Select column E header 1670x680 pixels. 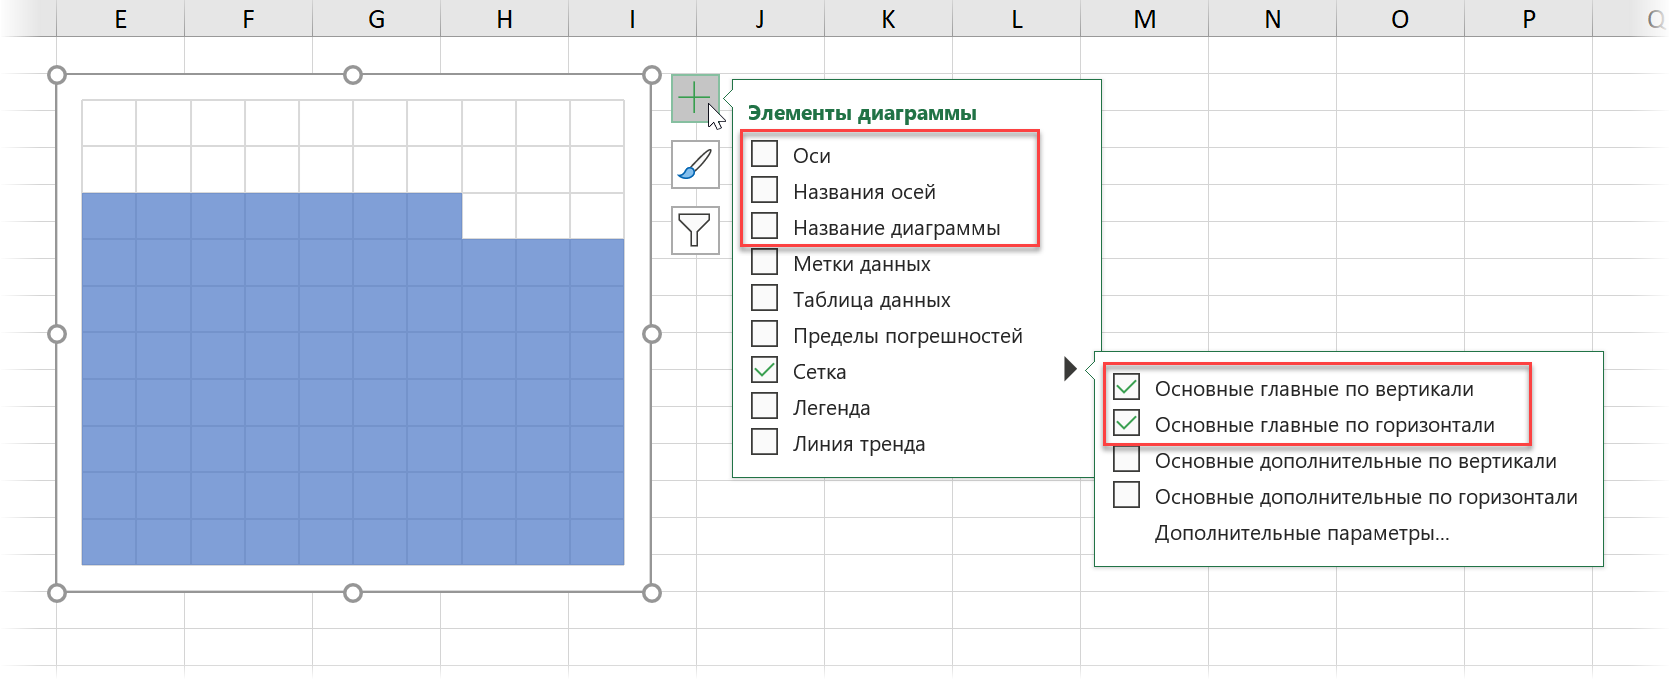120,19
